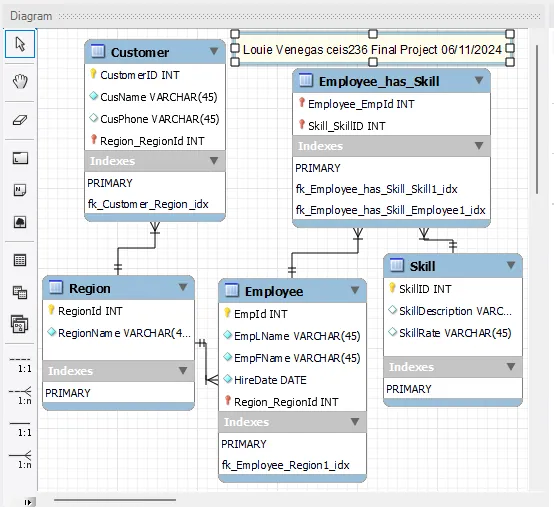Collapse the Employee_has_Skill Indexes section
Viewport: 554px width, 507px height.
pos(479,146)
